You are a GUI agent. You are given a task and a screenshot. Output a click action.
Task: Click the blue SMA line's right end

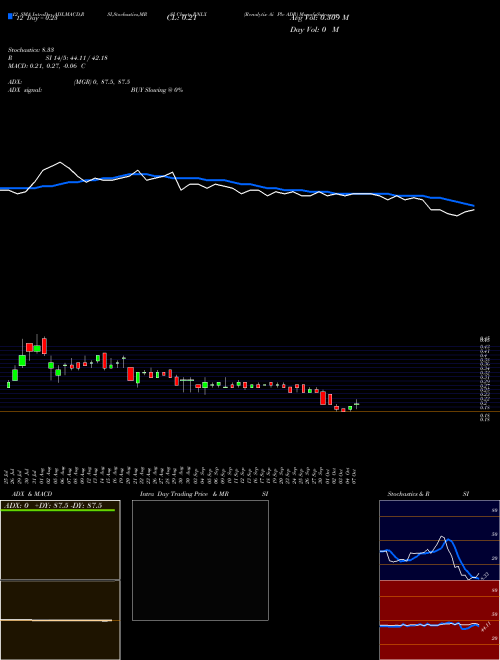tap(473, 205)
